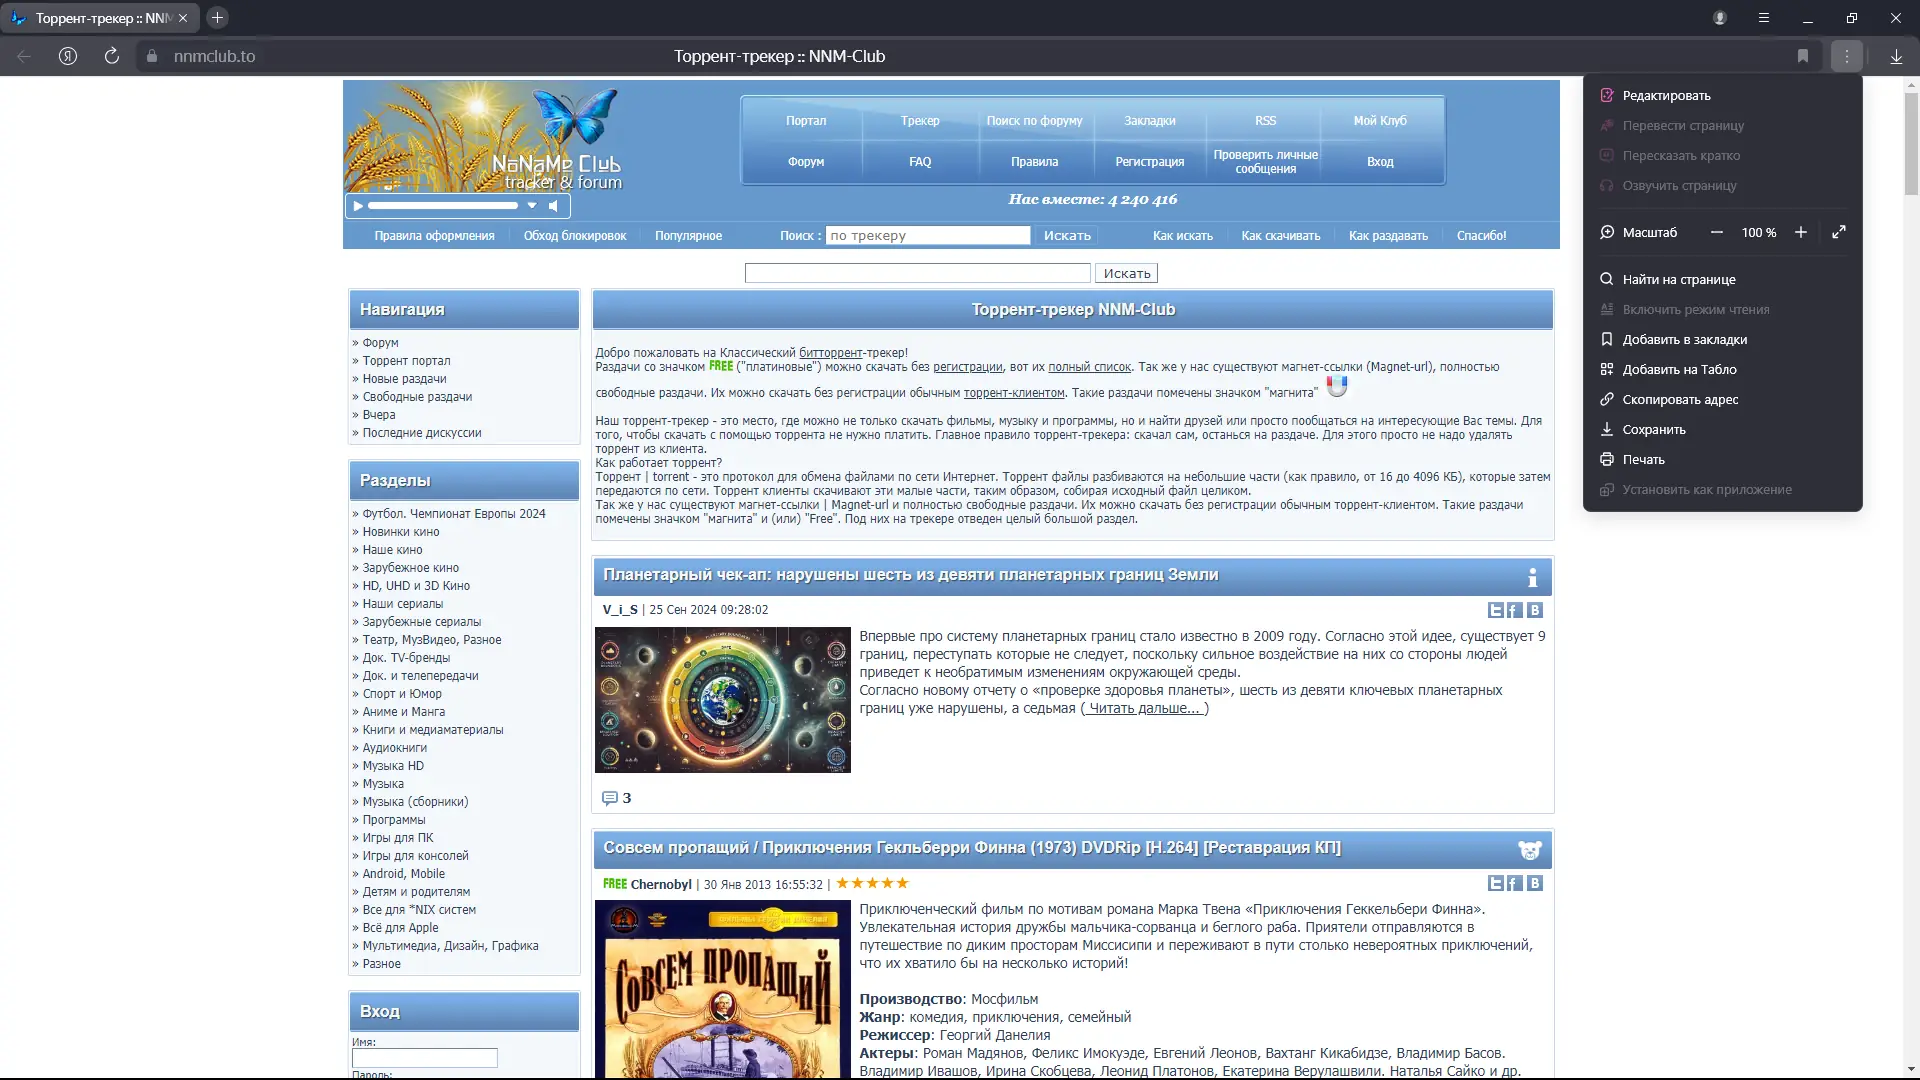Click the audio player progress bar
The image size is (1920, 1080).
(x=442, y=206)
